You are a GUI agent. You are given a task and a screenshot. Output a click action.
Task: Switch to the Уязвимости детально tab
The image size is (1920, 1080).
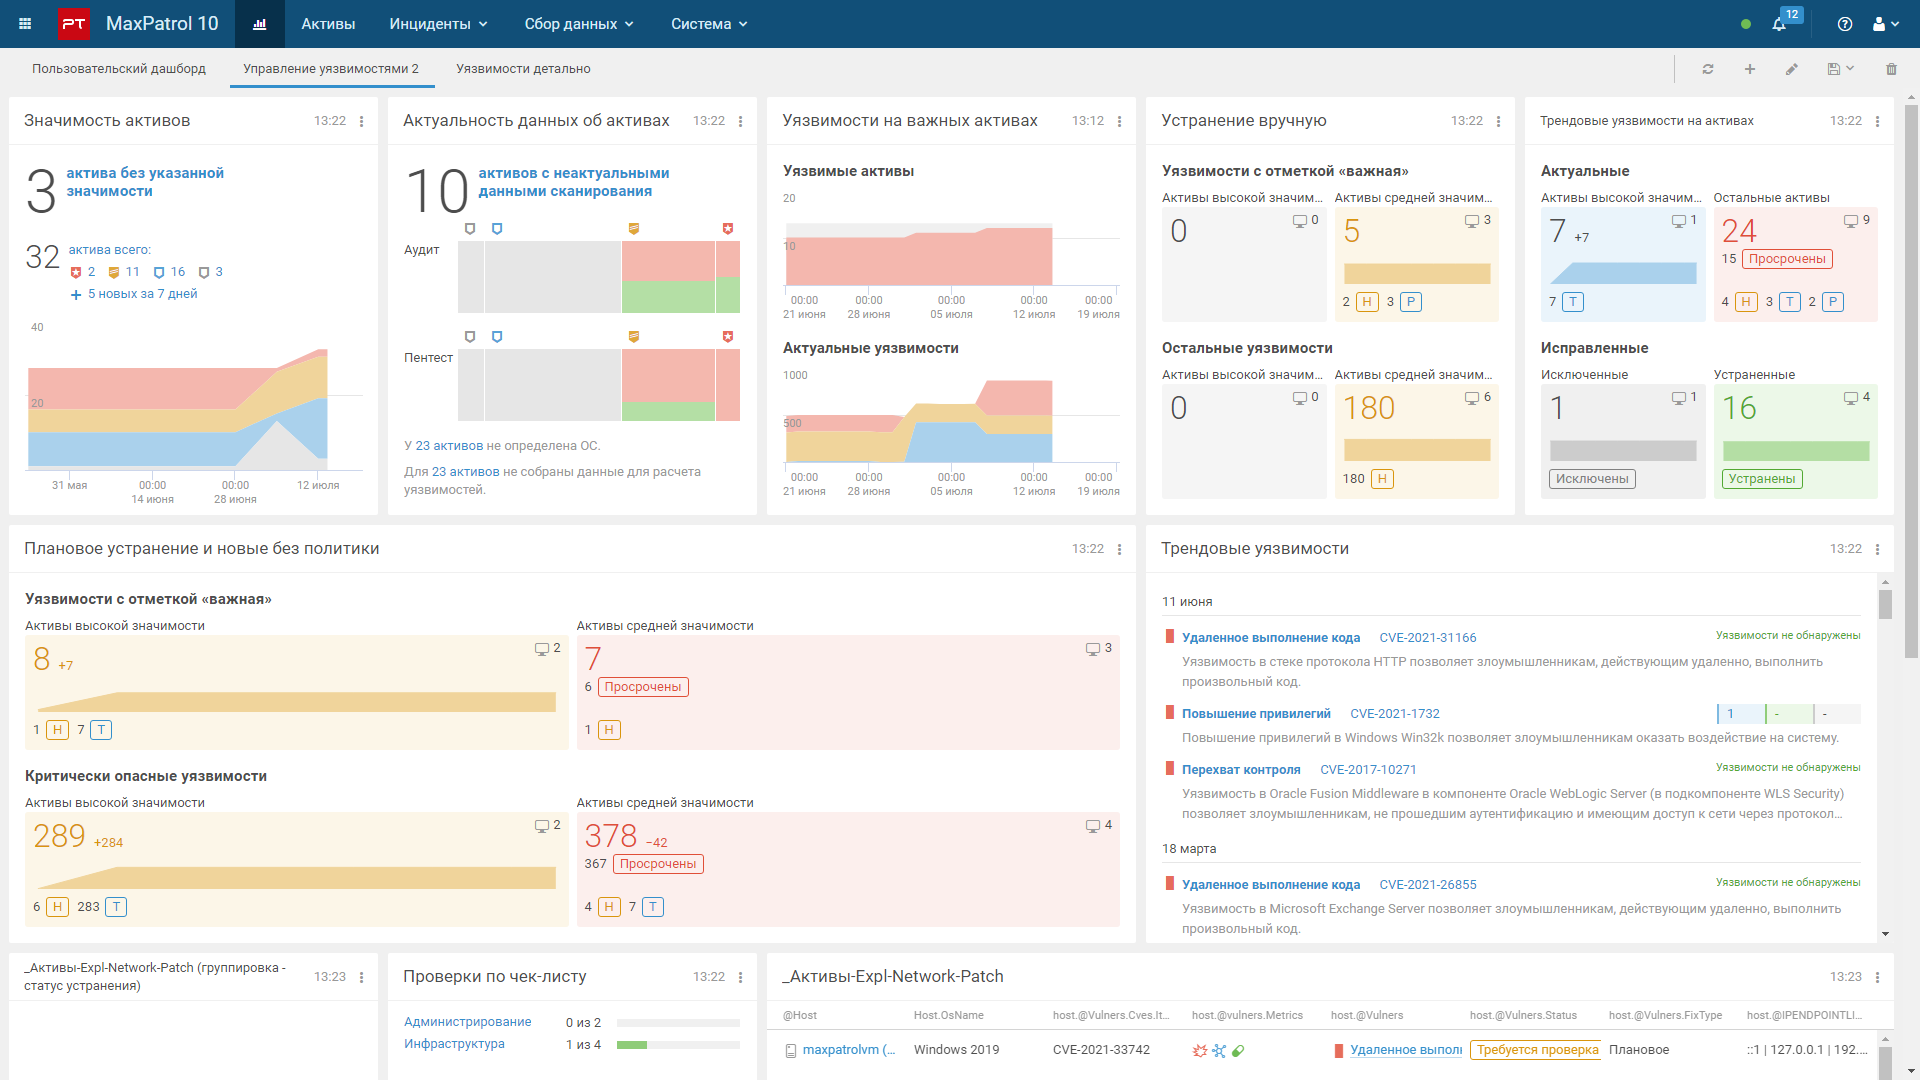(x=523, y=69)
